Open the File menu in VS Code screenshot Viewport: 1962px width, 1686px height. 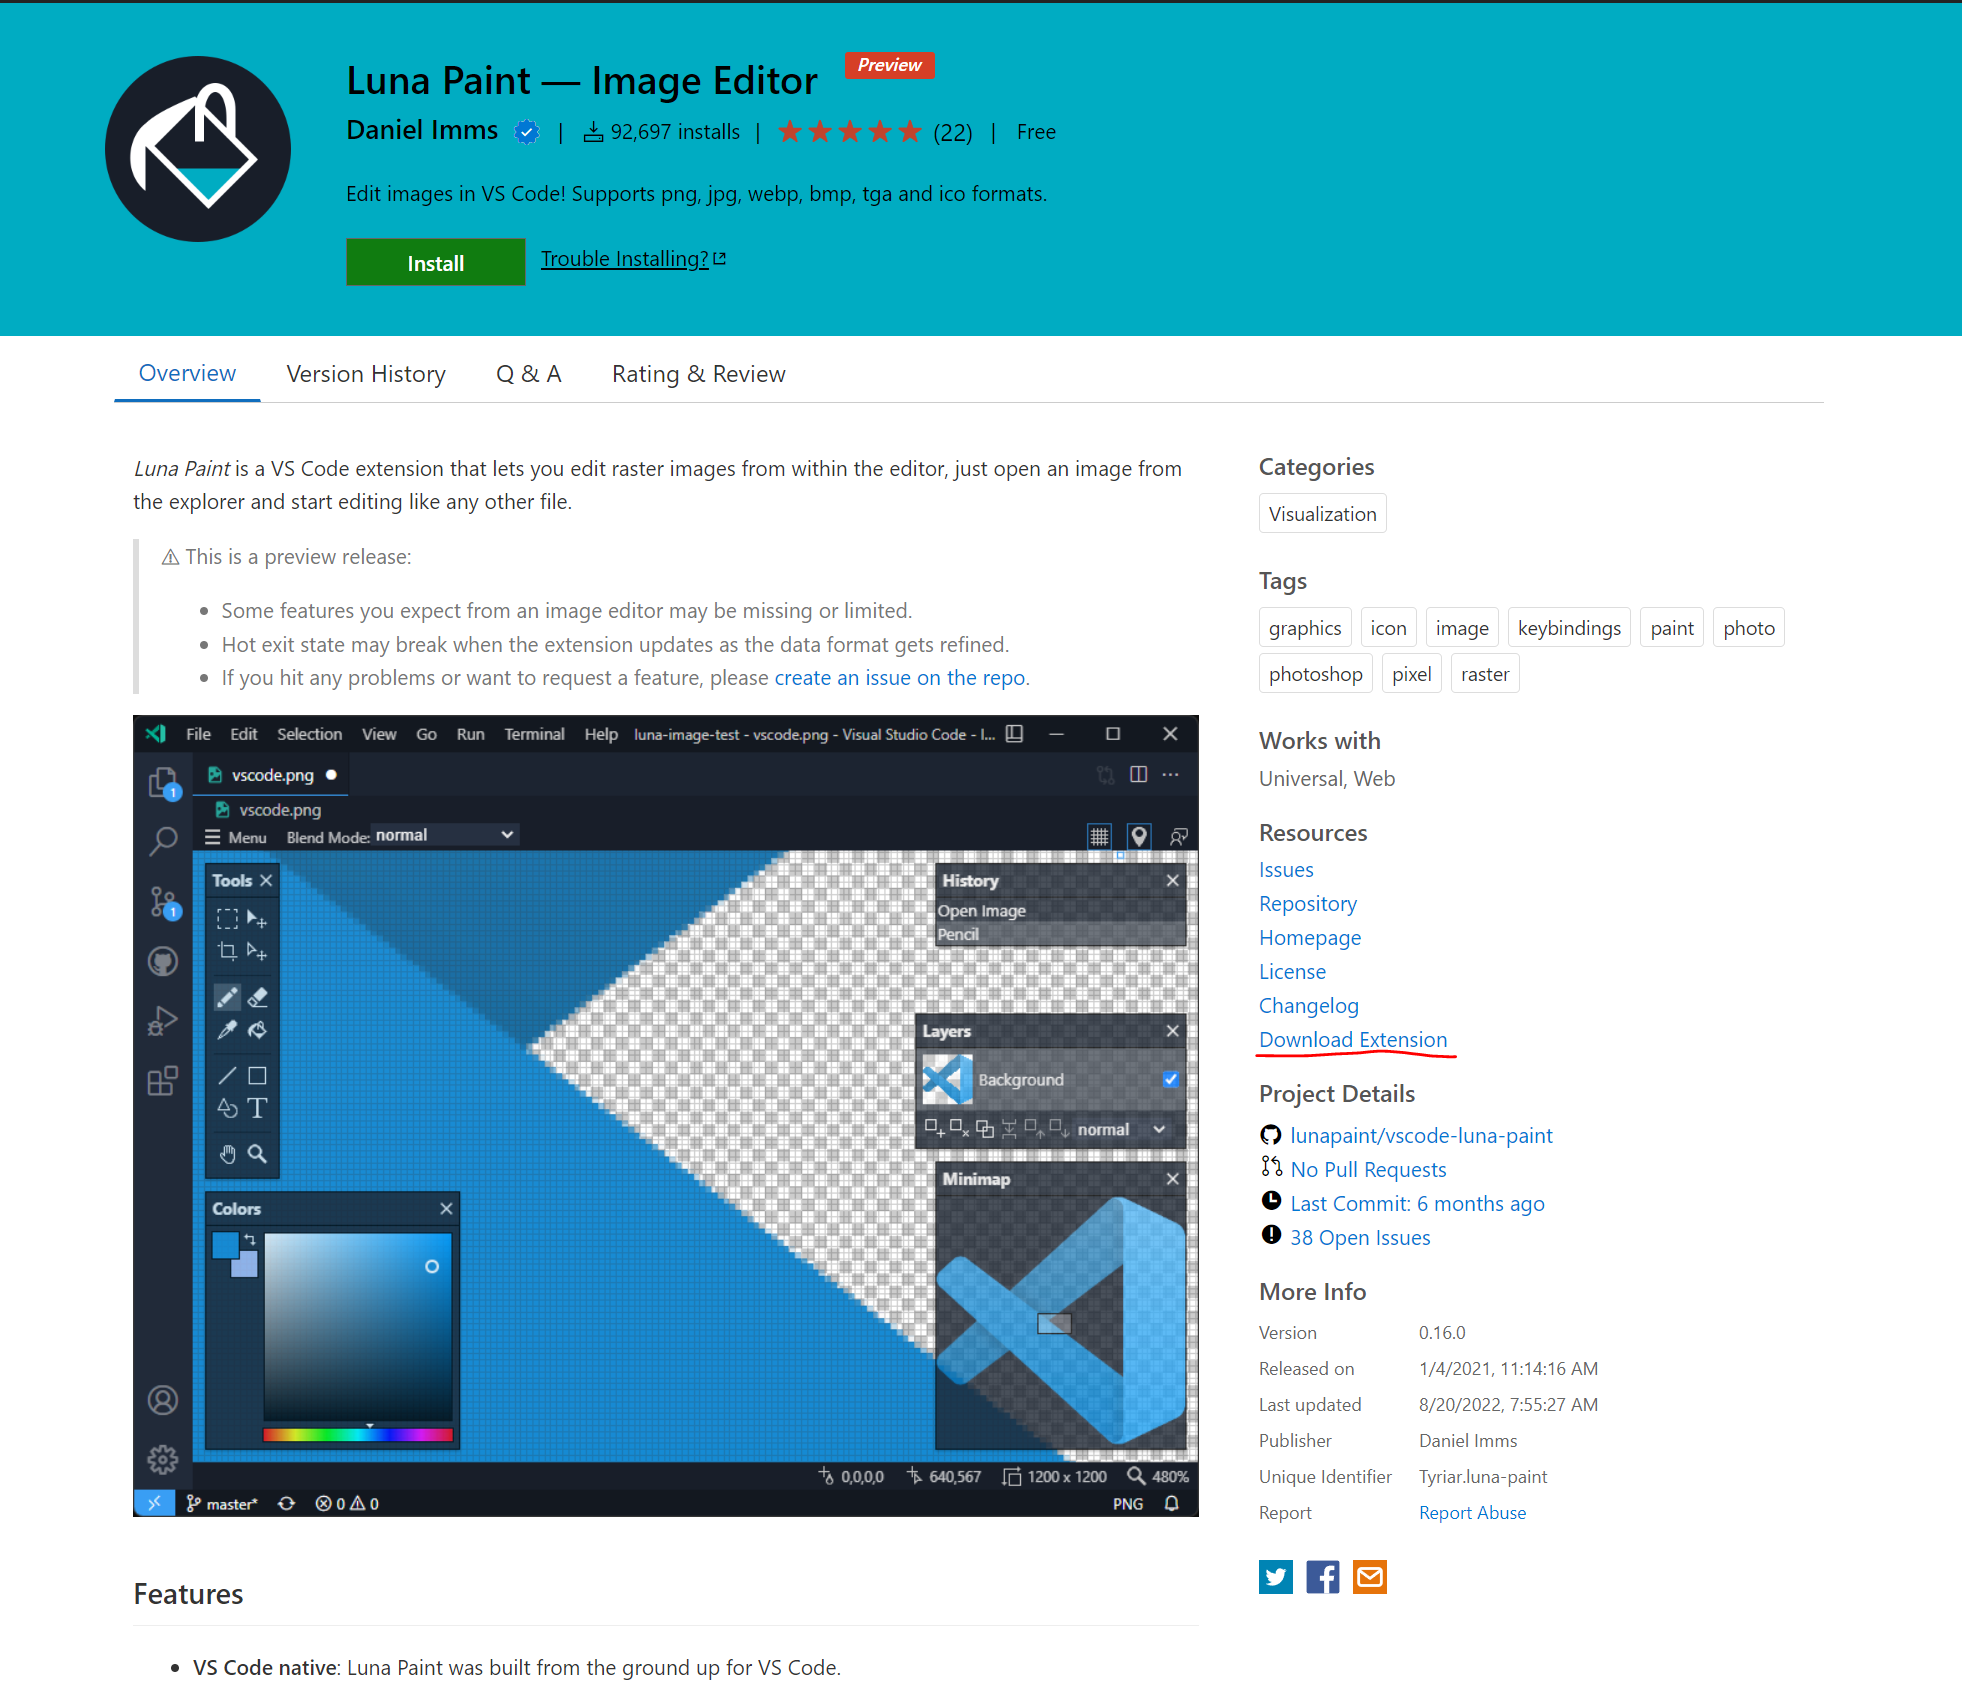point(198,734)
